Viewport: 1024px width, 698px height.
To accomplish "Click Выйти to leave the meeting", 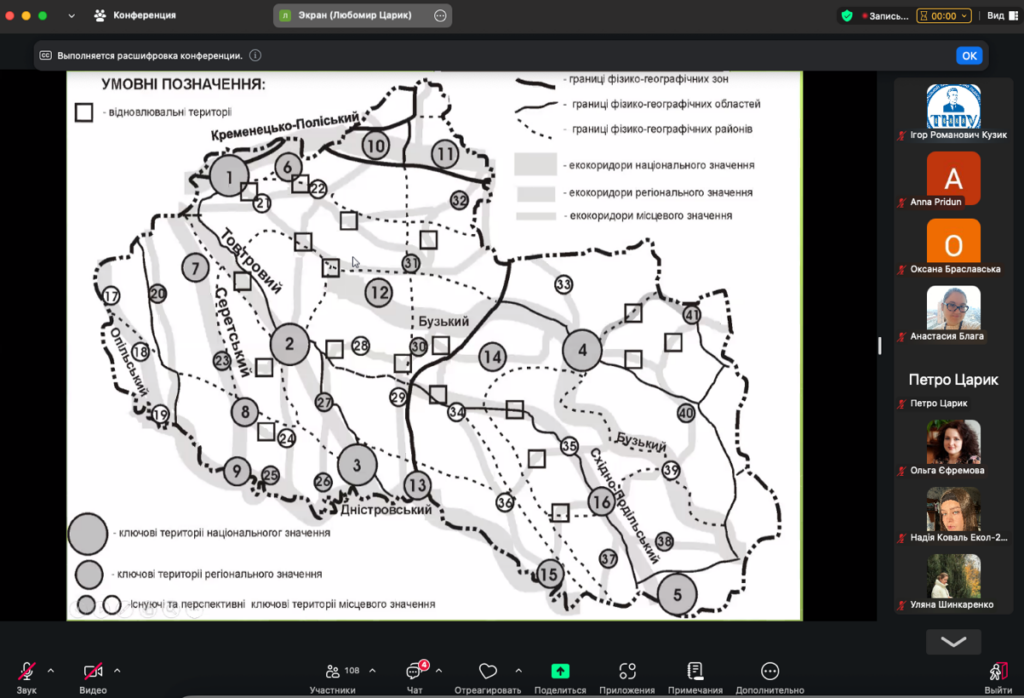I will coord(997,672).
